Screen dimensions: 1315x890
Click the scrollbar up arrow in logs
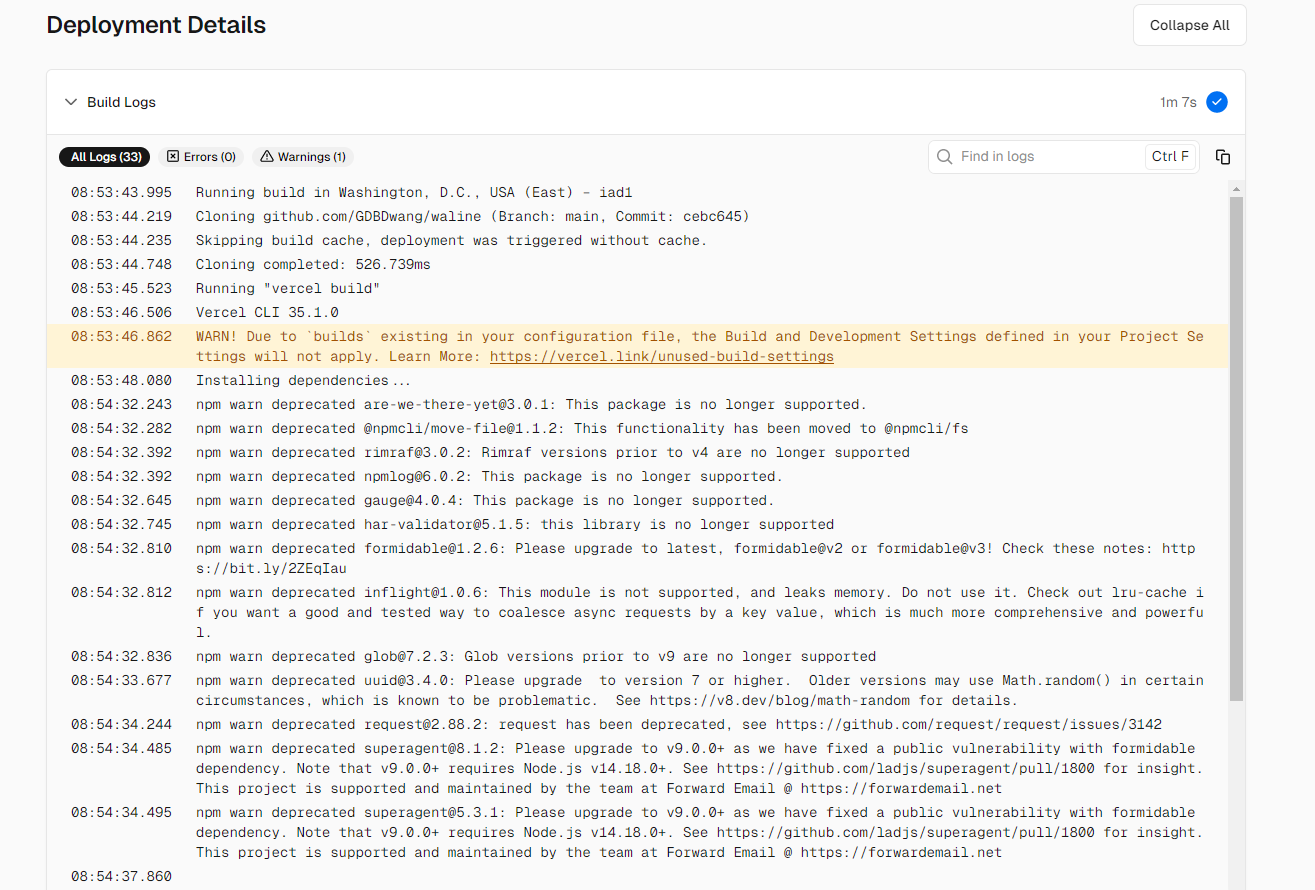click(x=1237, y=188)
